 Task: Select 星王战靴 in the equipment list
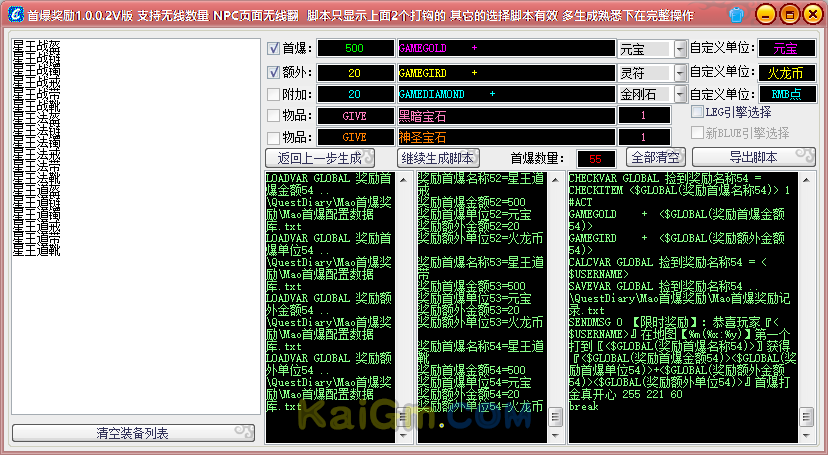36,106
